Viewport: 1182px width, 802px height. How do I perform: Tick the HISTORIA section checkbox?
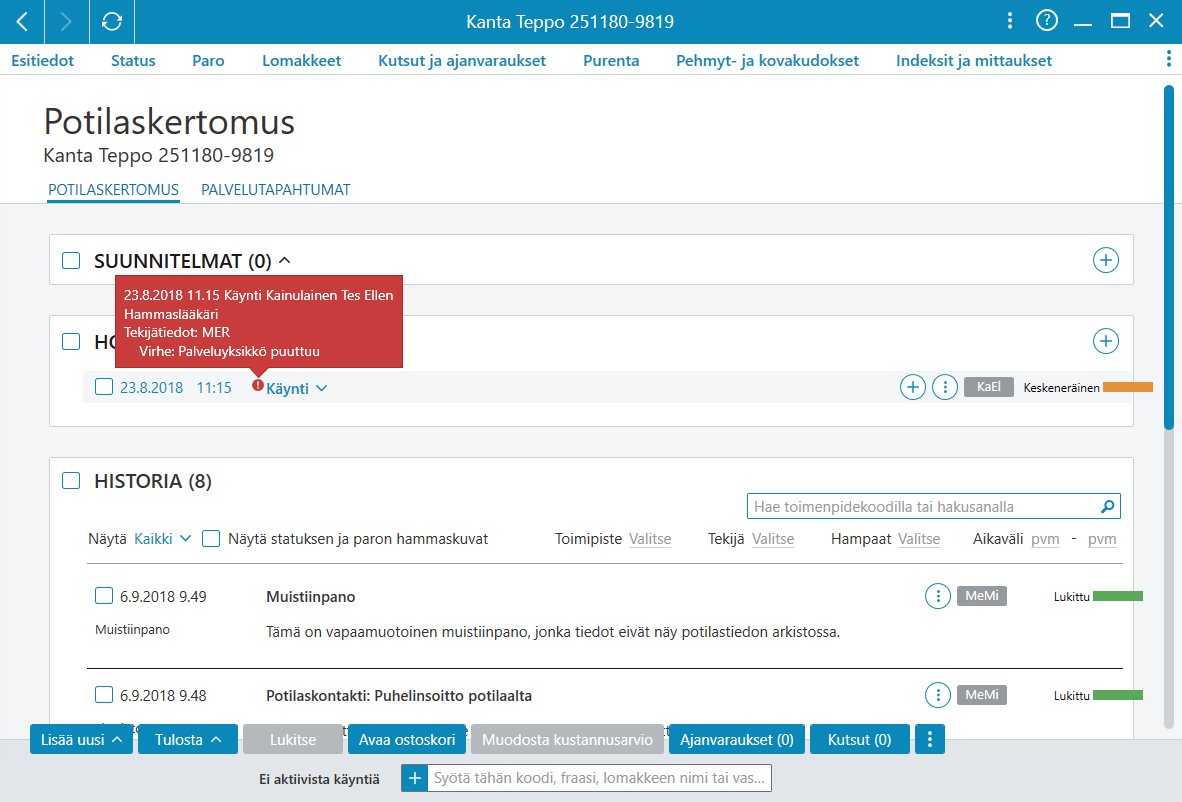[71, 481]
